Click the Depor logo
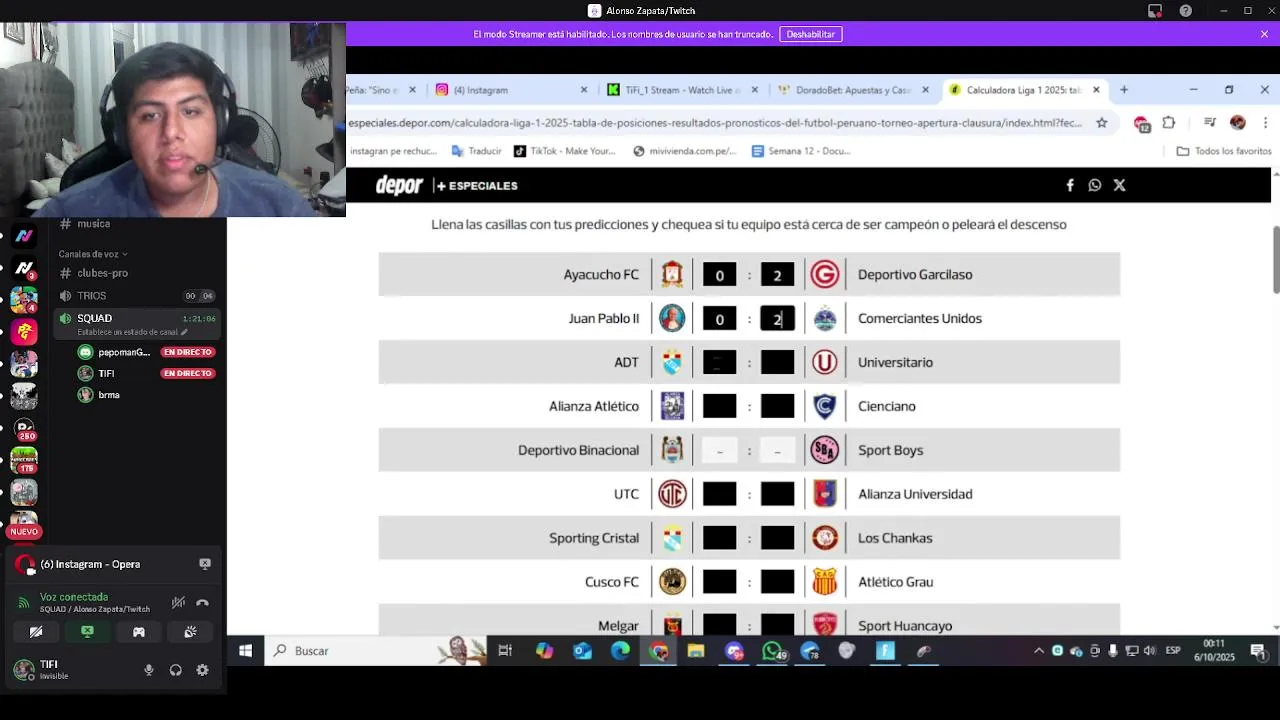The image size is (1280, 720). click(x=399, y=186)
